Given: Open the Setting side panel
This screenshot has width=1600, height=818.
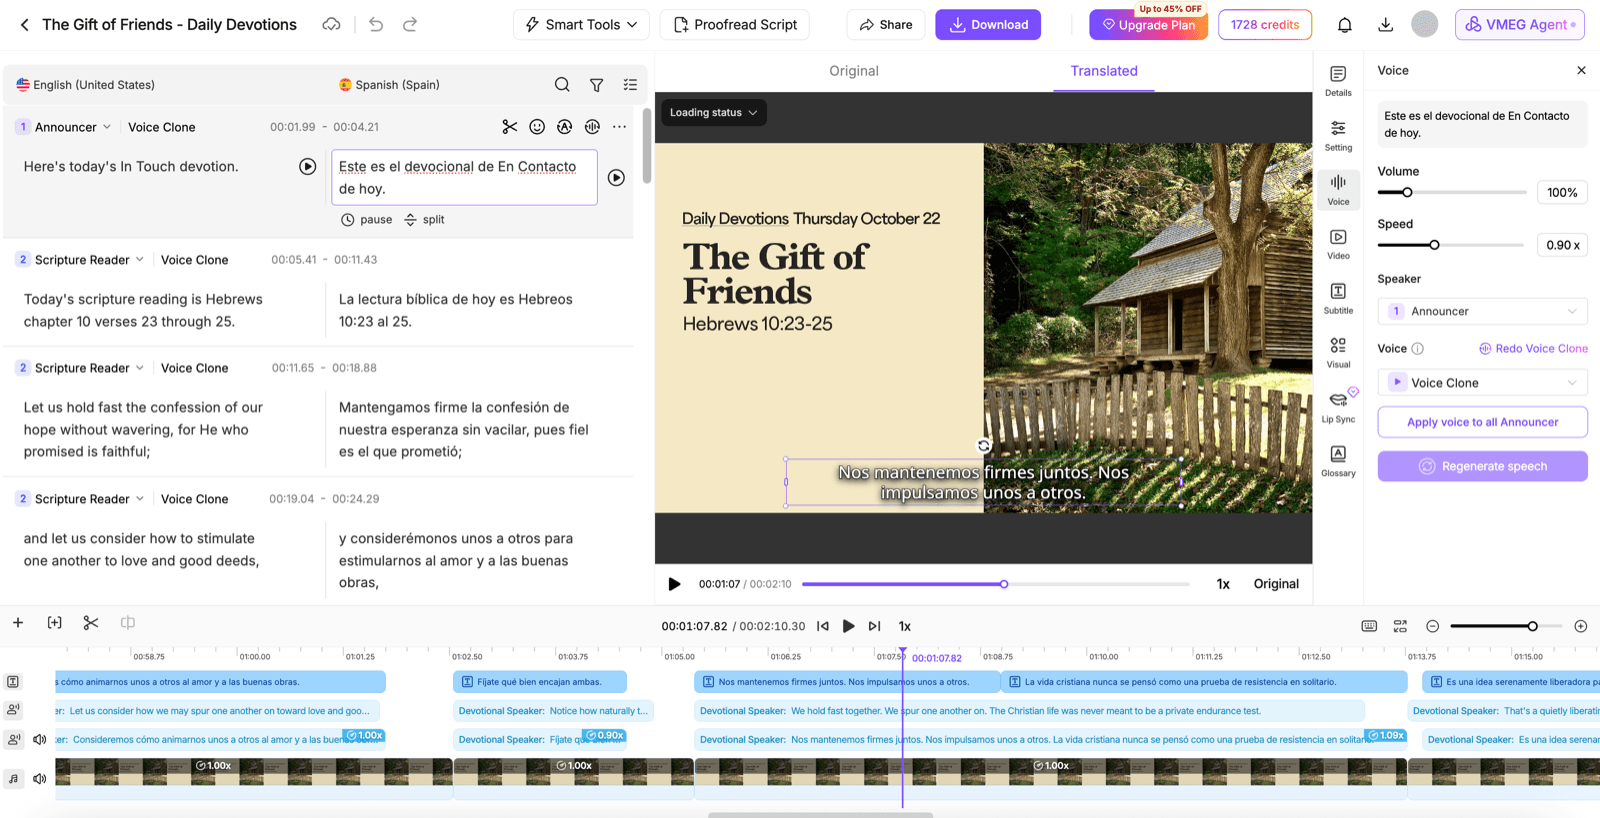Looking at the screenshot, I should [x=1338, y=135].
